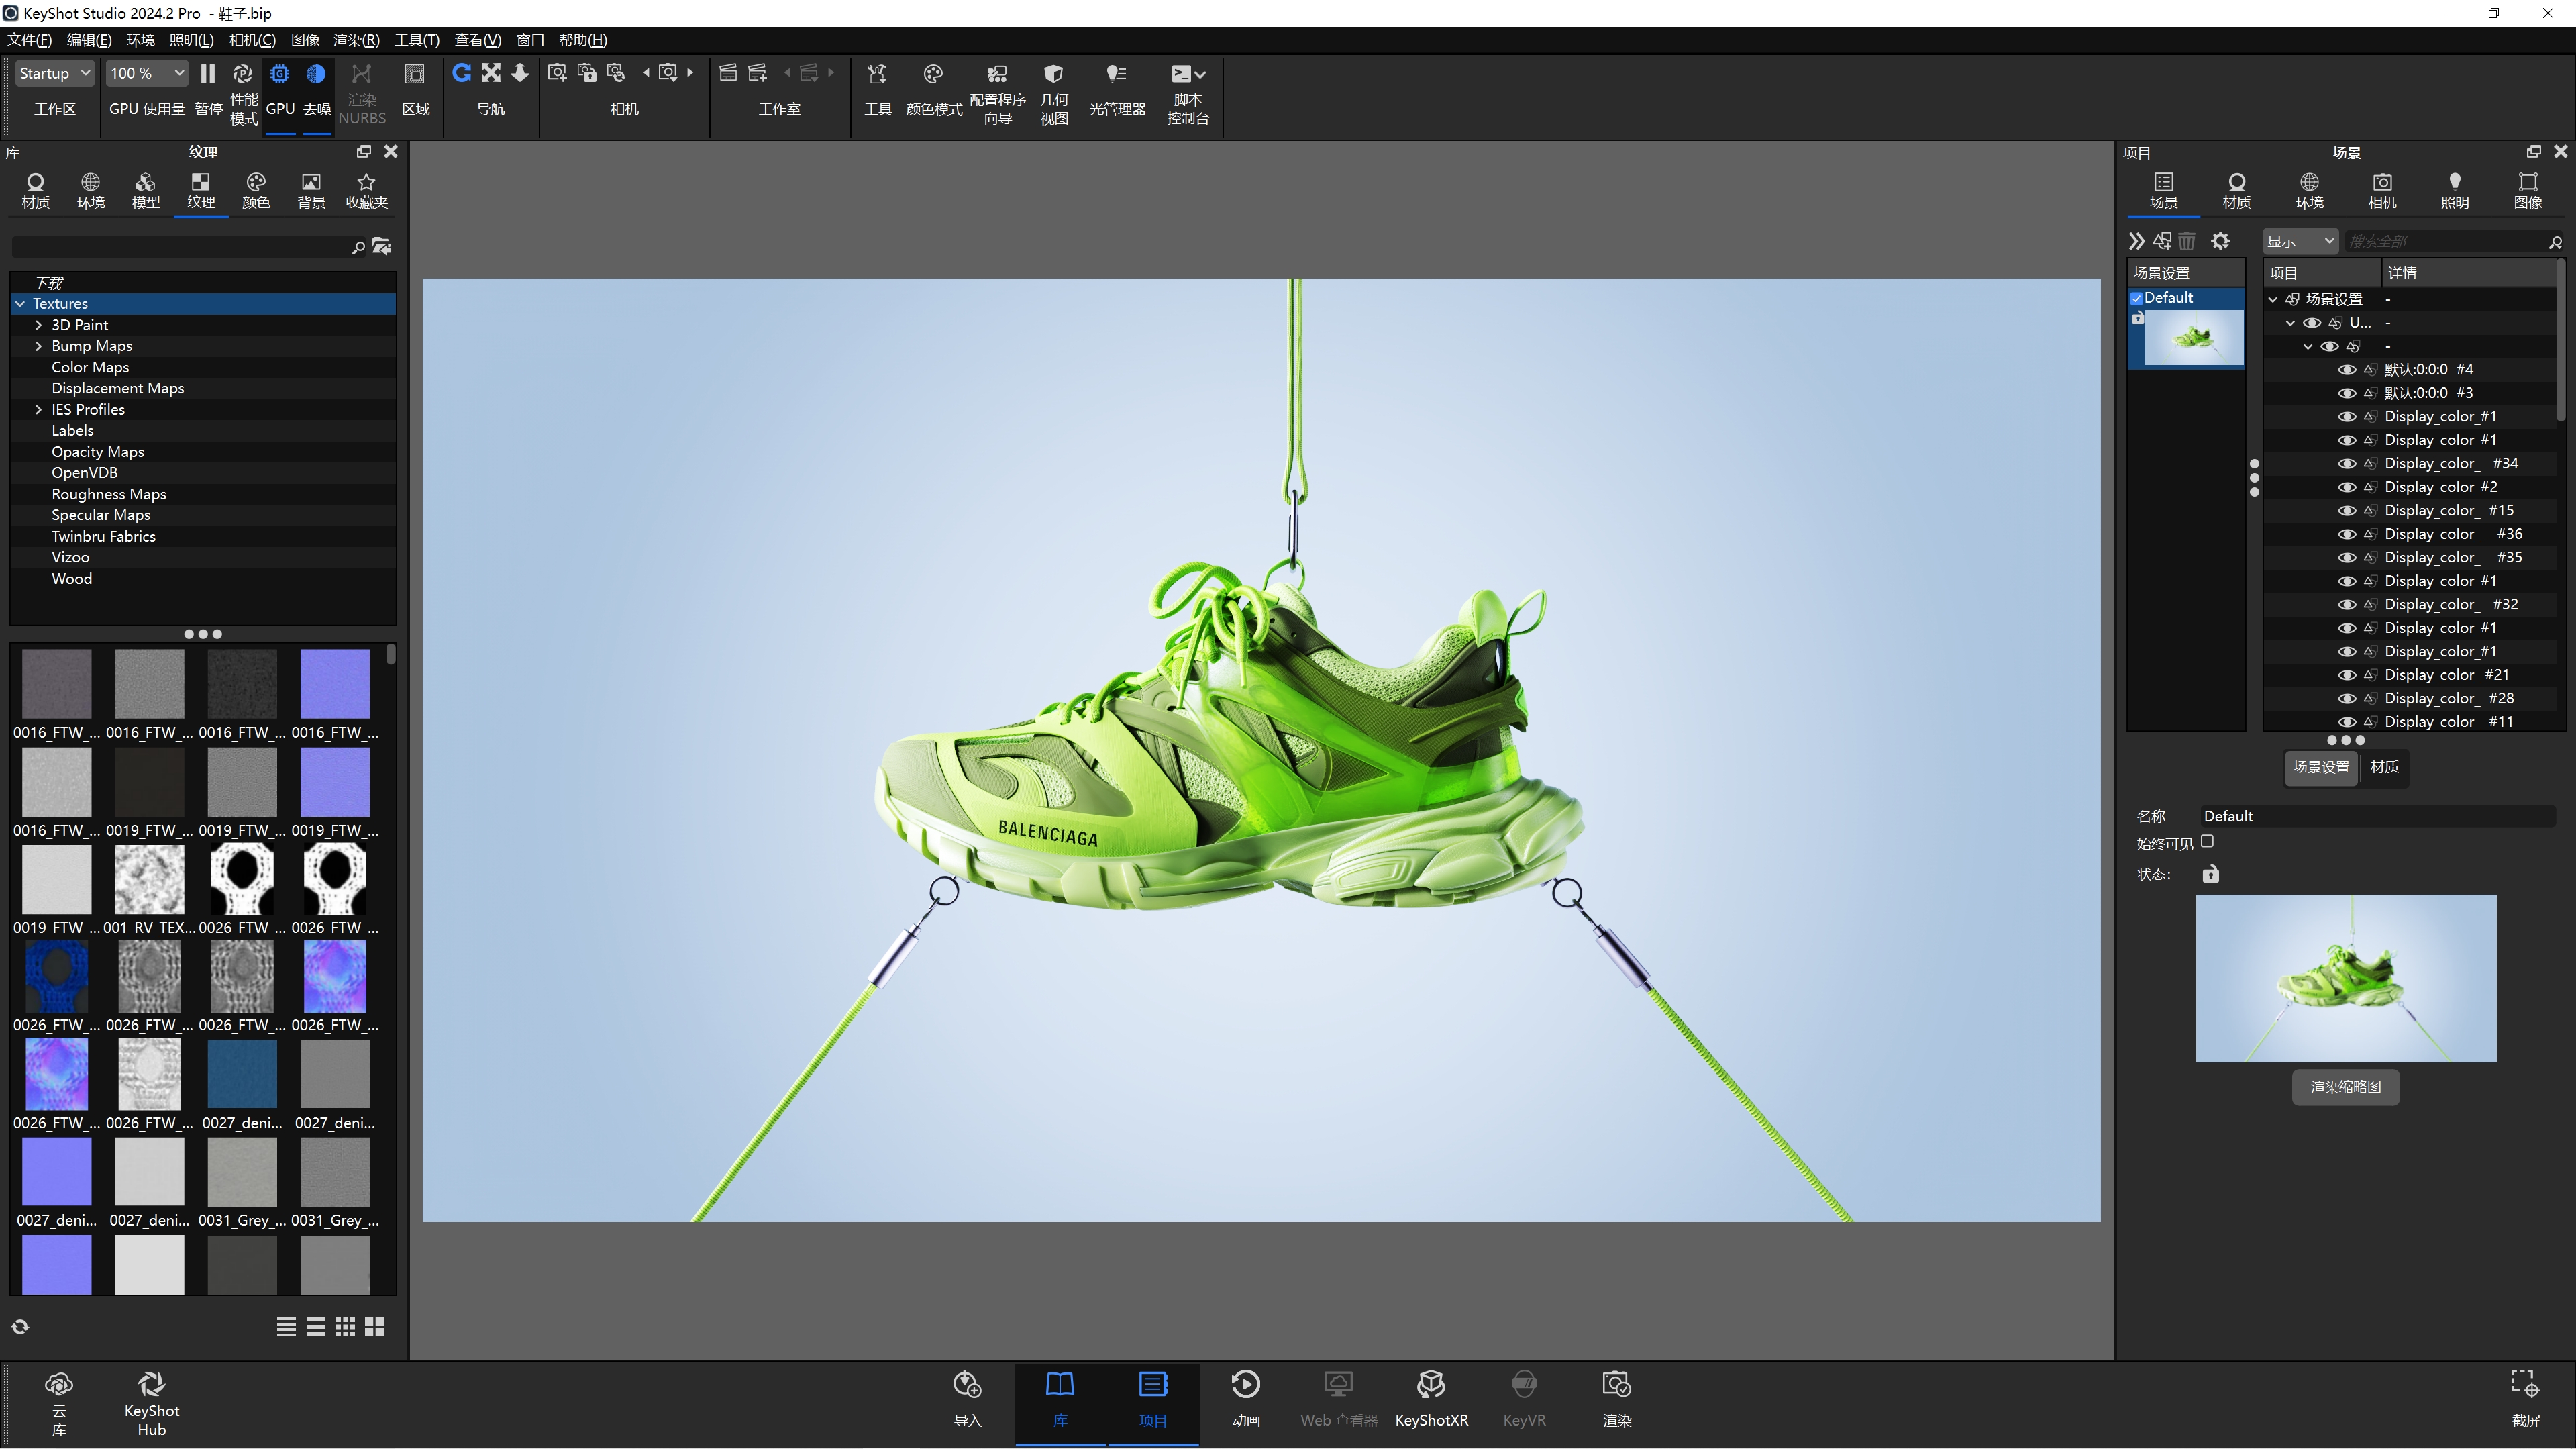Take a 截屏 screenshot
Viewport: 2576px width, 1449px height.
pyautogui.click(x=2526, y=1399)
